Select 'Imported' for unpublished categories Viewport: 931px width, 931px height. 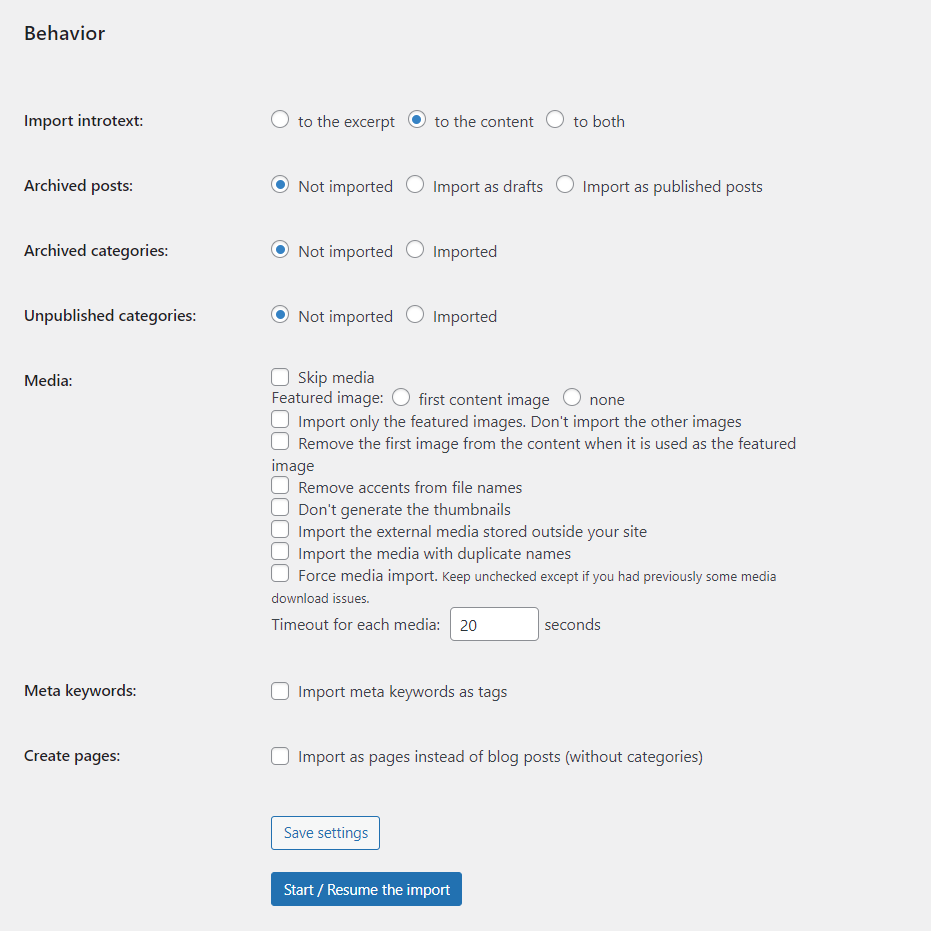415,315
